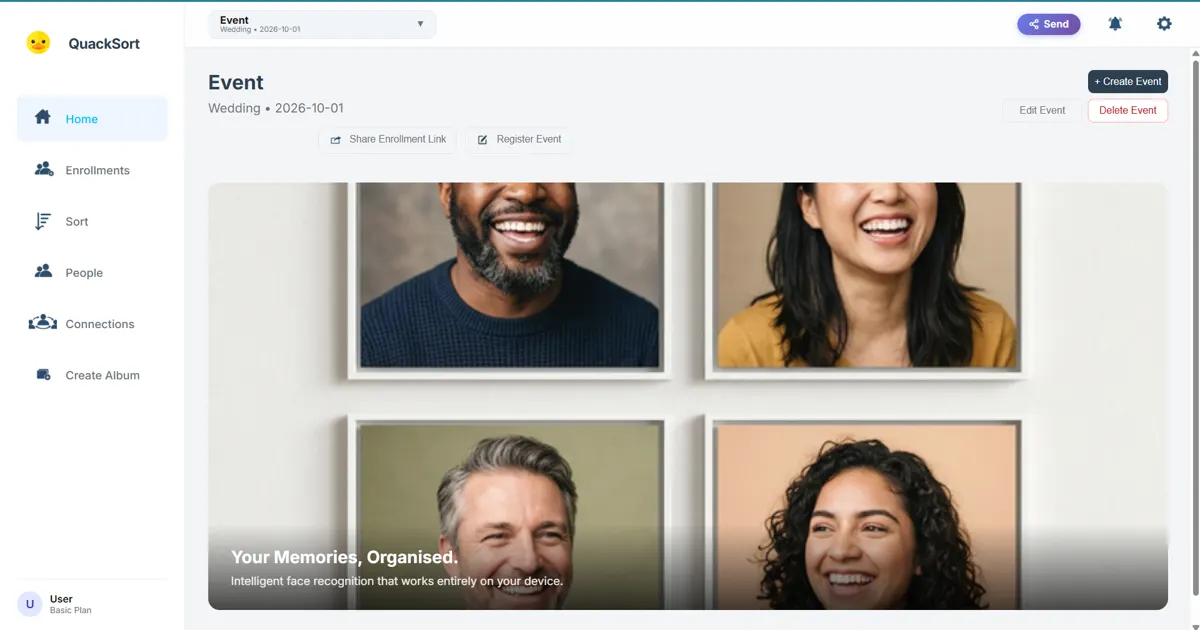Viewport: 1200px width, 630px height.
Task: Open settings gear icon
Action: [1164, 24]
